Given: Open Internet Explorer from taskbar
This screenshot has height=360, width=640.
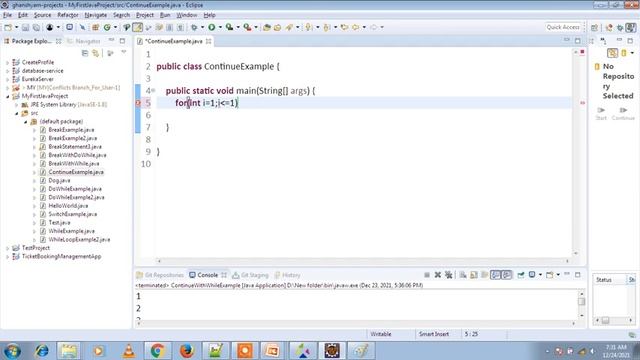Looking at the screenshot, I should pyautogui.click(x=42, y=351).
